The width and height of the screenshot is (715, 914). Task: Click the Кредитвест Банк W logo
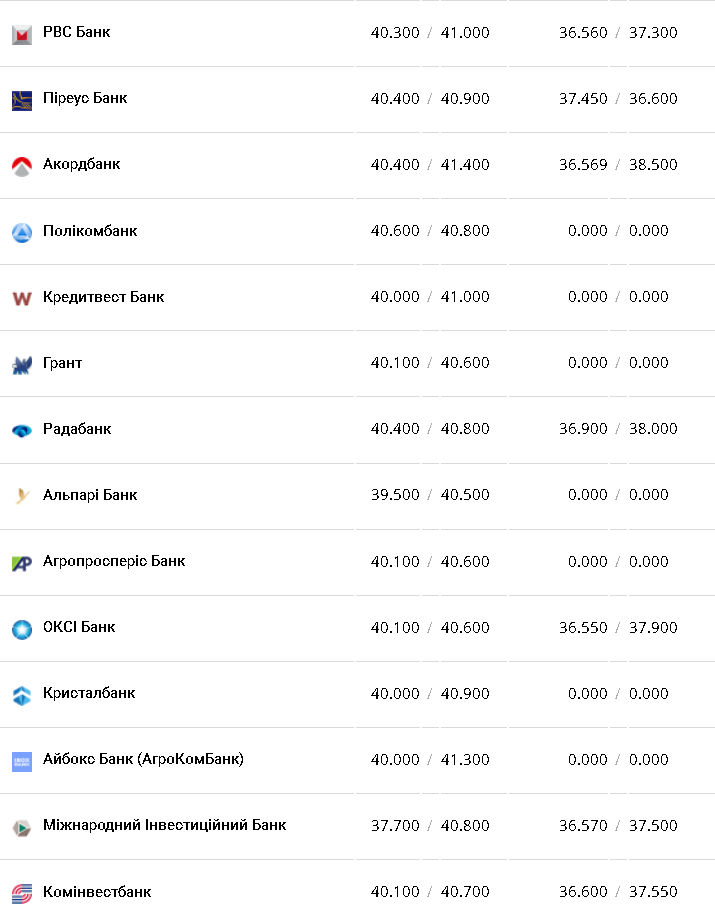[x=22, y=298]
